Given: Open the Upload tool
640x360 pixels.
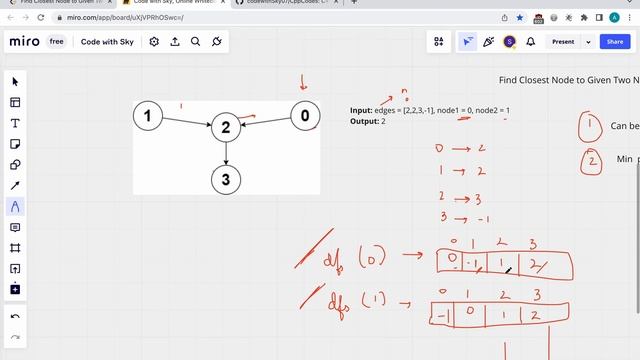Looking at the screenshot, I should pos(15,269).
